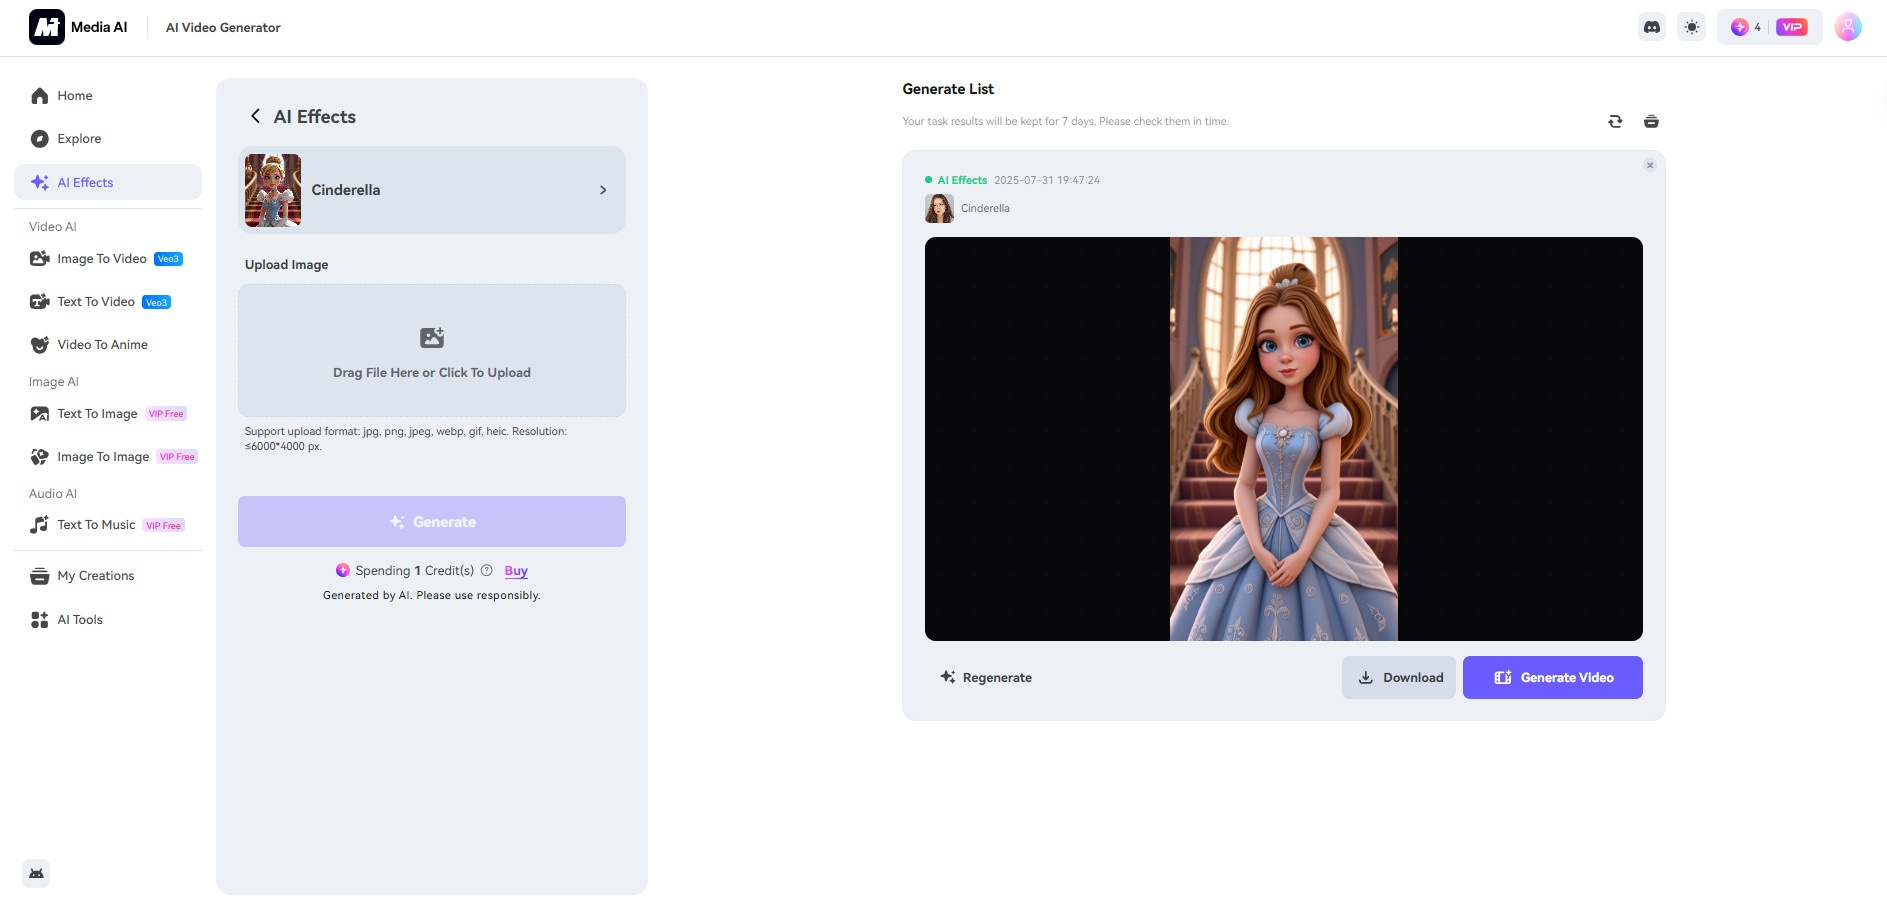The image size is (1887, 915).
Task: Open the Discord community icon
Action: click(1652, 27)
